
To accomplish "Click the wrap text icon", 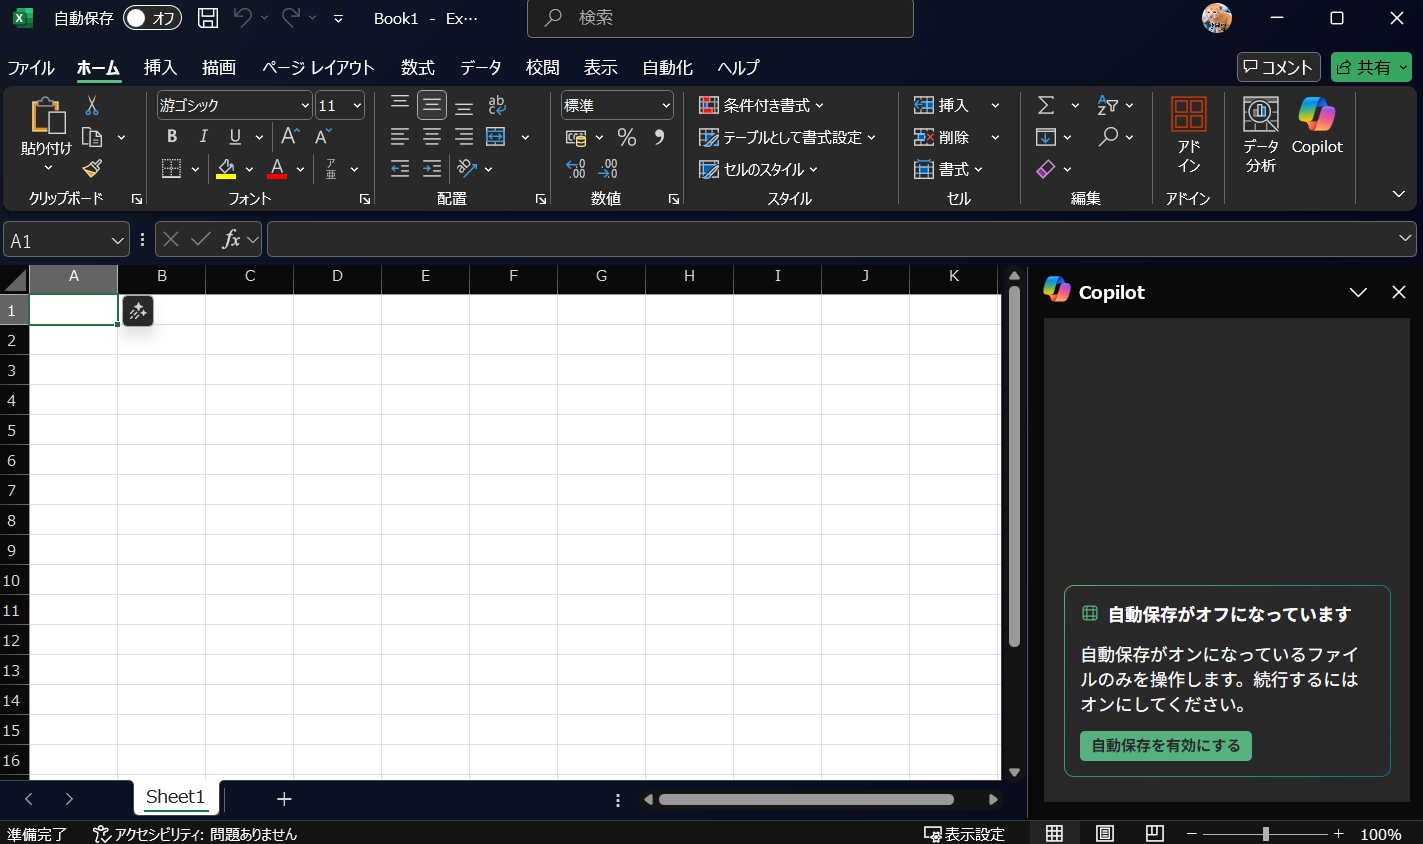I will 497,105.
